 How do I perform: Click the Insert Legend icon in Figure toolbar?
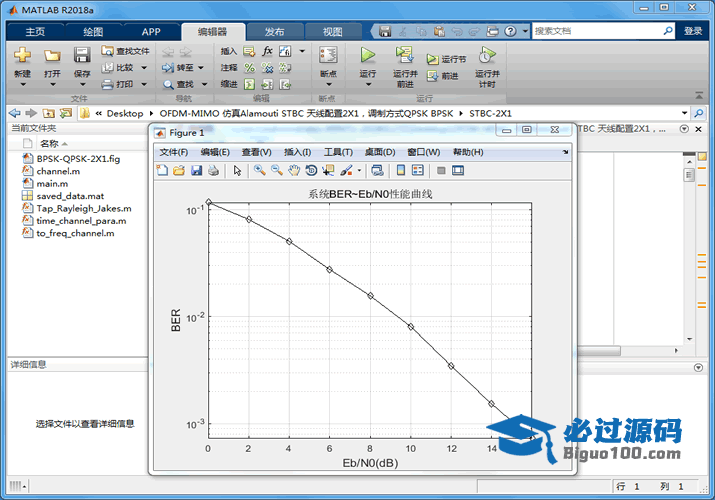click(417, 171)
